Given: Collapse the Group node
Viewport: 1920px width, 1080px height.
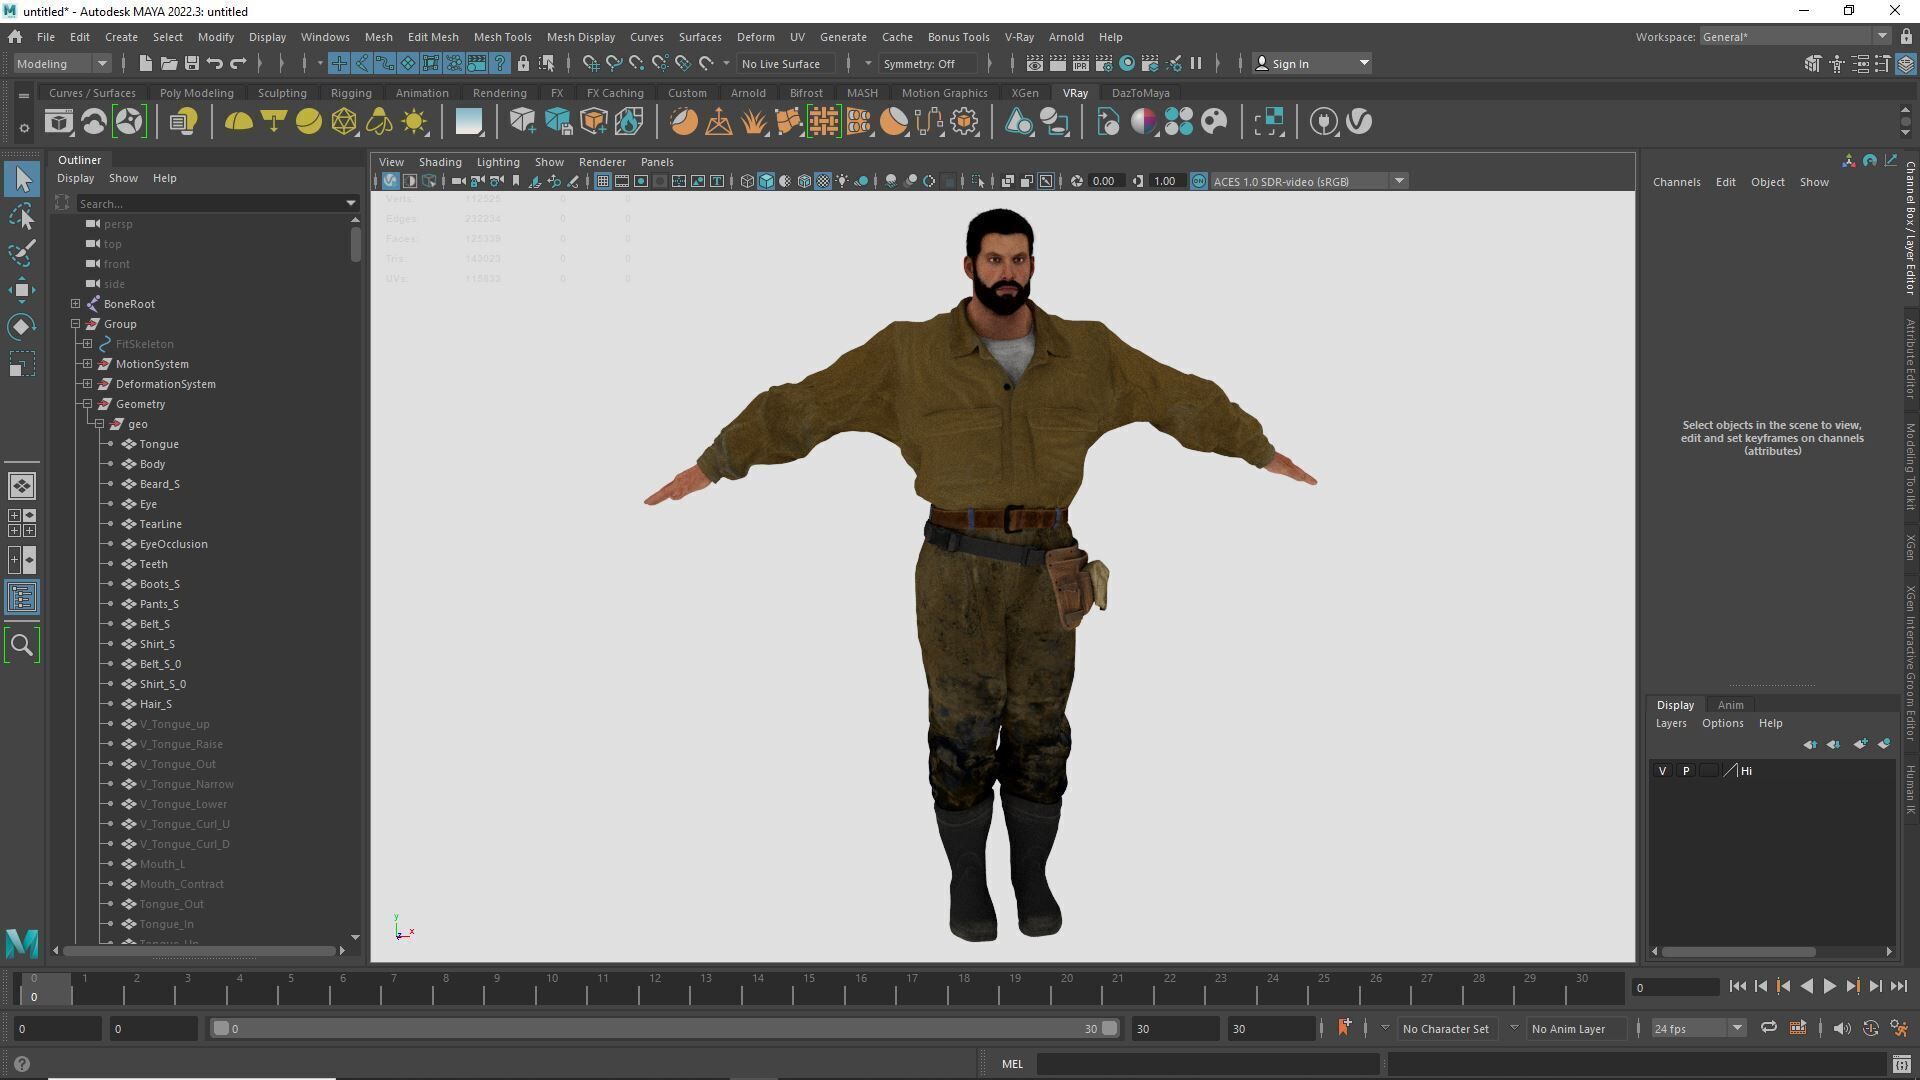Looking at the screenshot, I should click(x=76, y=324).
